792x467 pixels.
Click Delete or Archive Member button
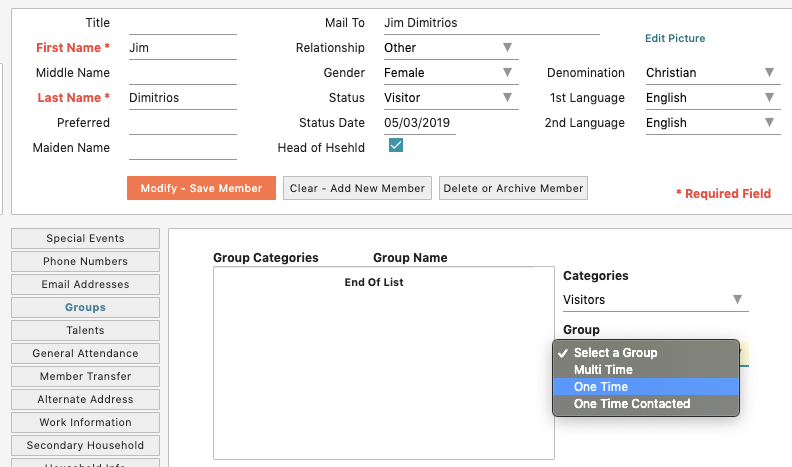coord(513,188)
